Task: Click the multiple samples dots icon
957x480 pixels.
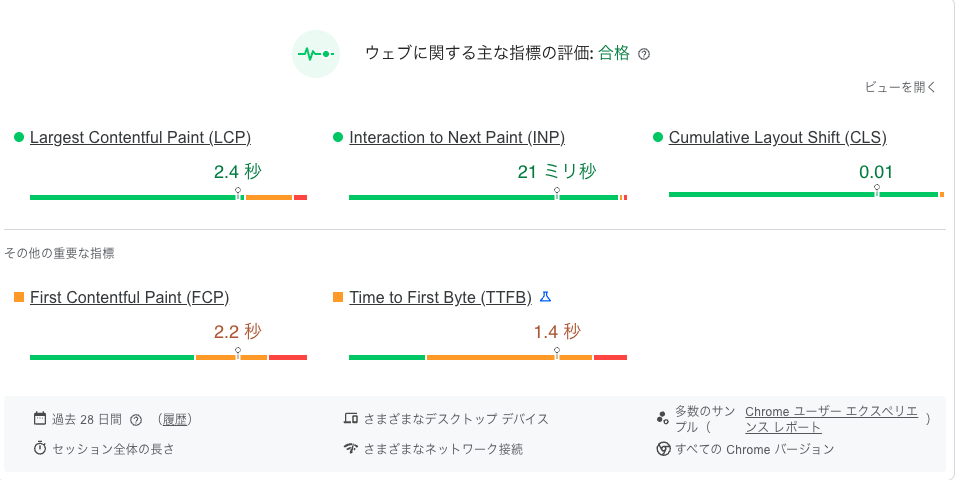Action: 662,418
